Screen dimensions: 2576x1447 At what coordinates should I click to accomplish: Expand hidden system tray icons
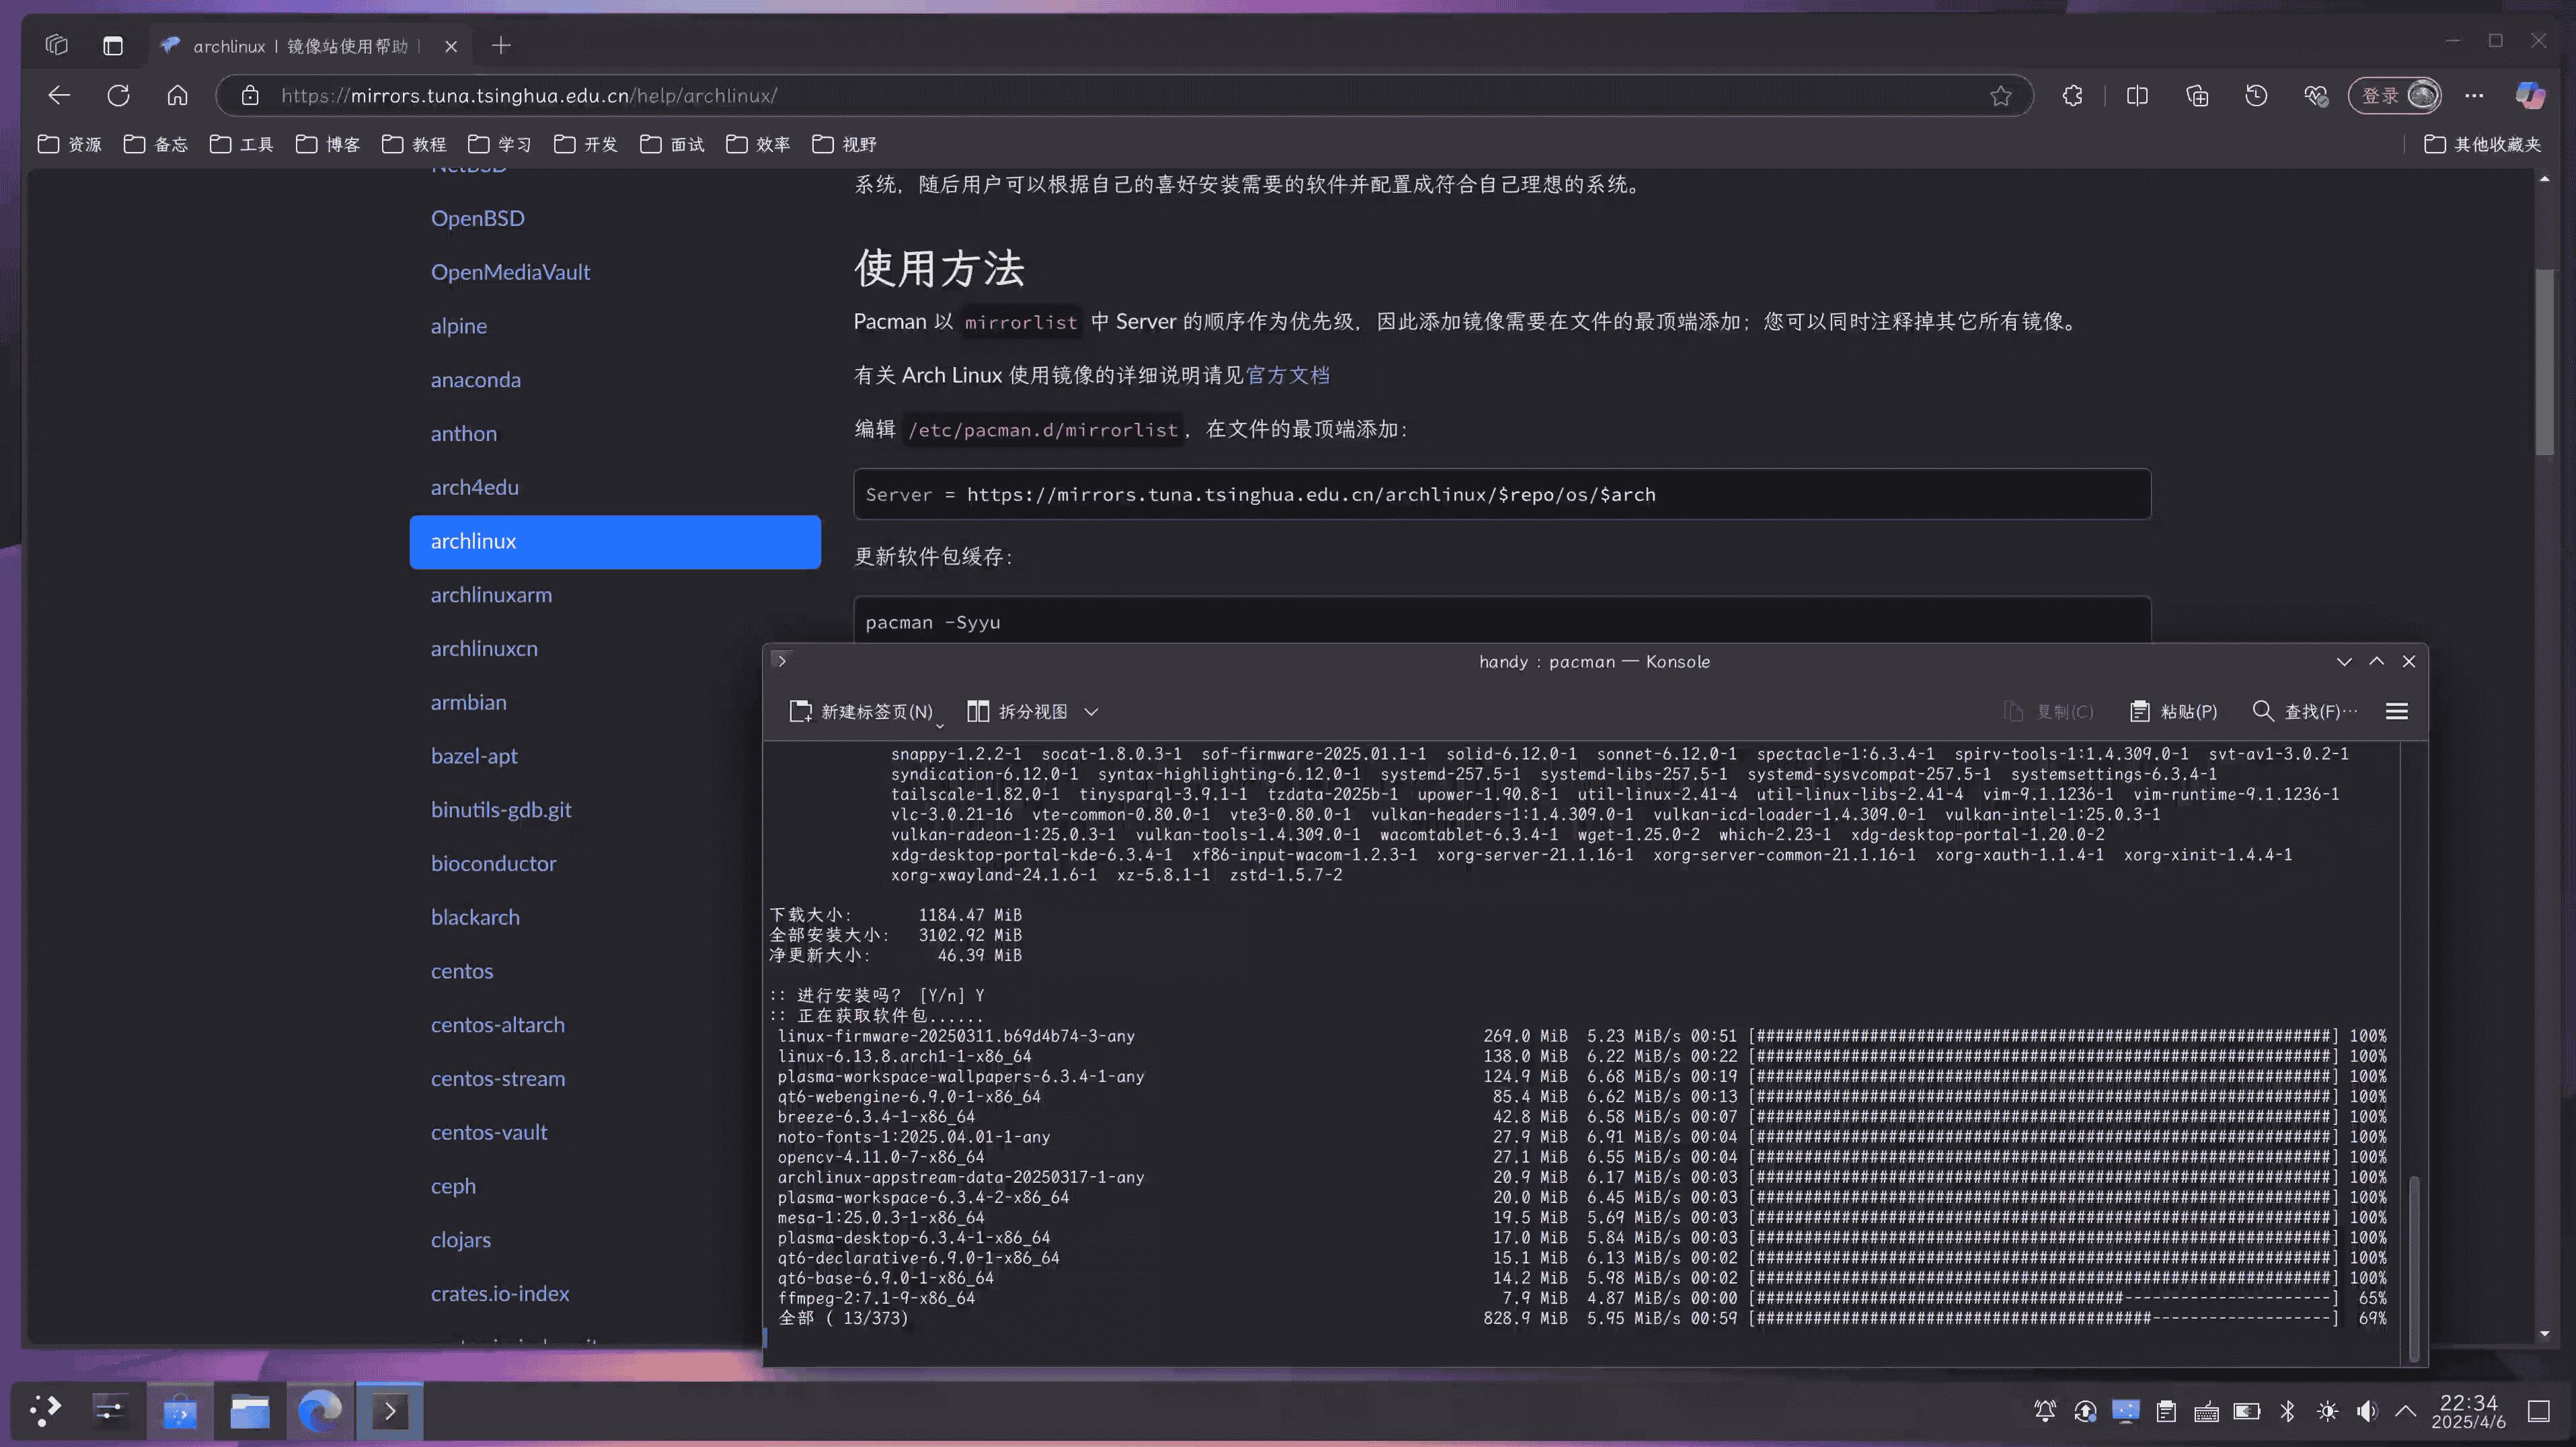coord(2406,1411)
